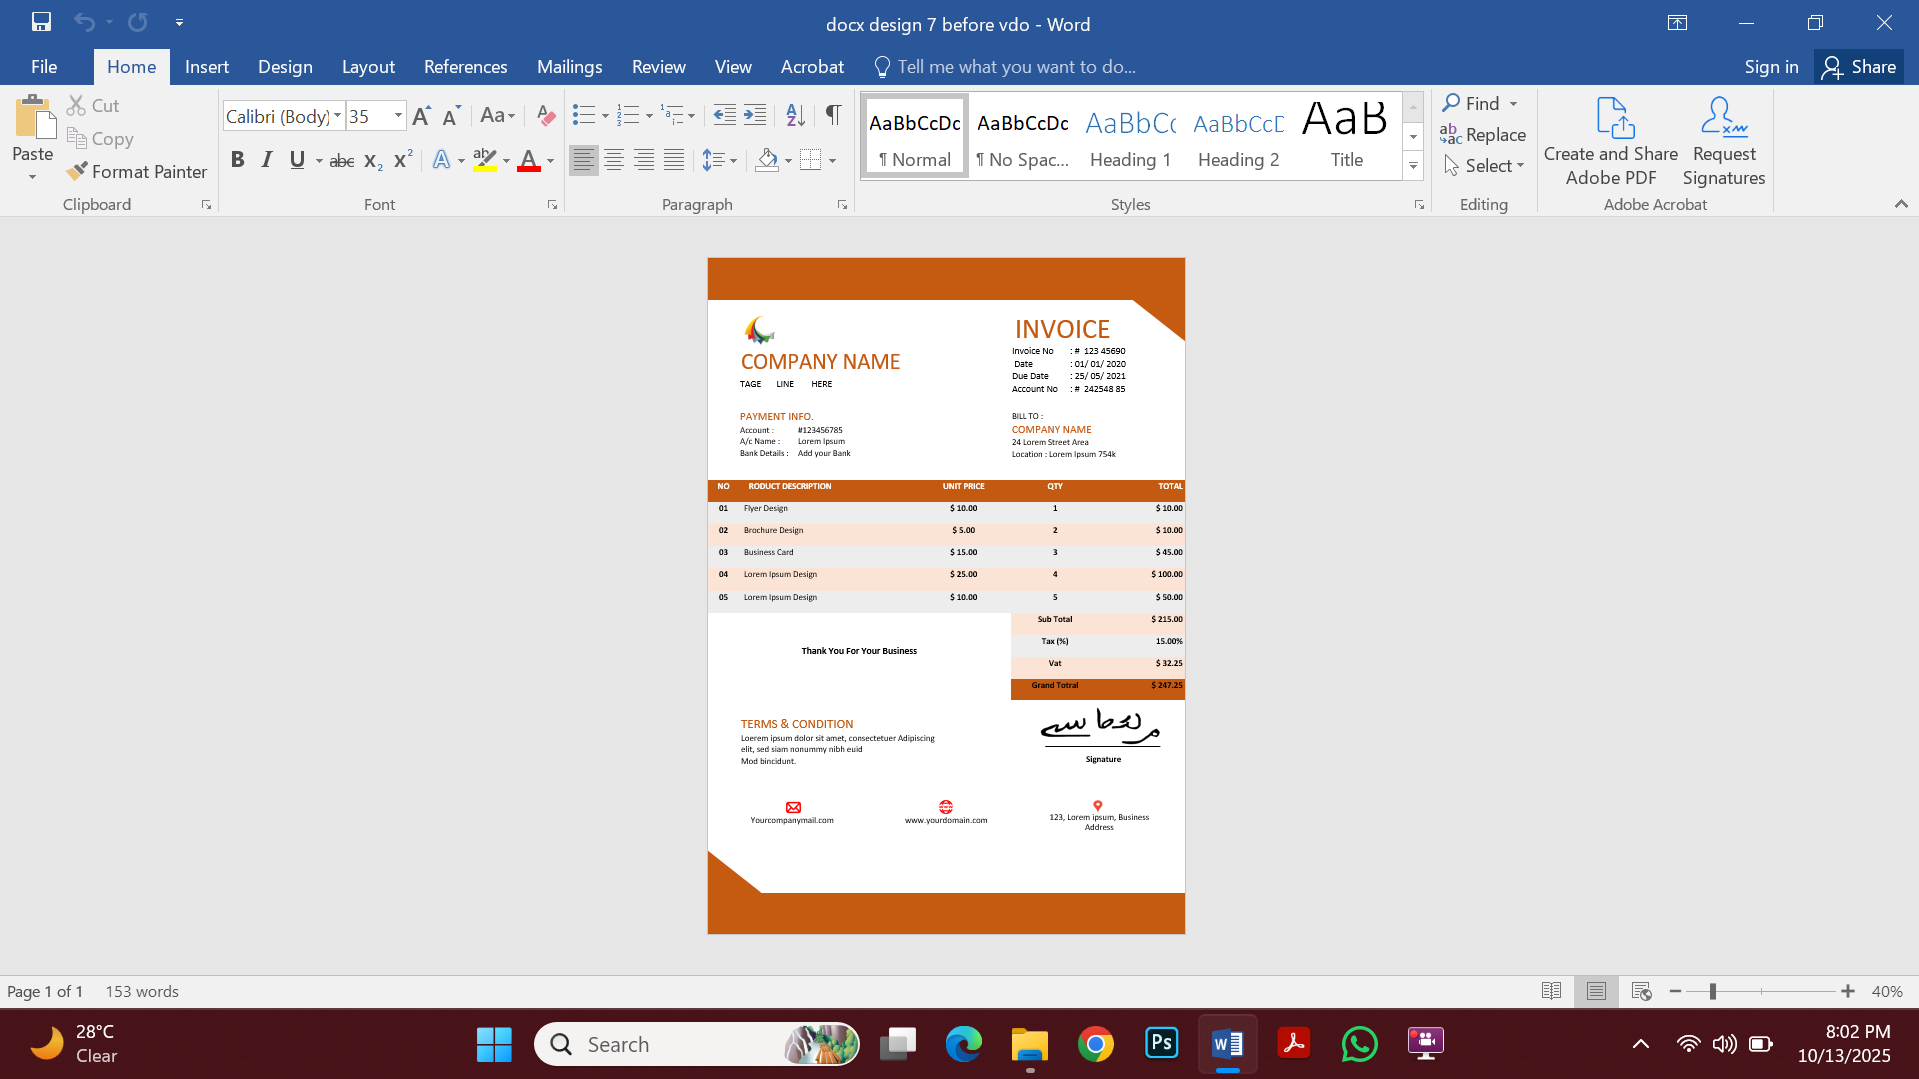
Task: Switch to the Insert ribbon tab
Action: click(206, 66)
